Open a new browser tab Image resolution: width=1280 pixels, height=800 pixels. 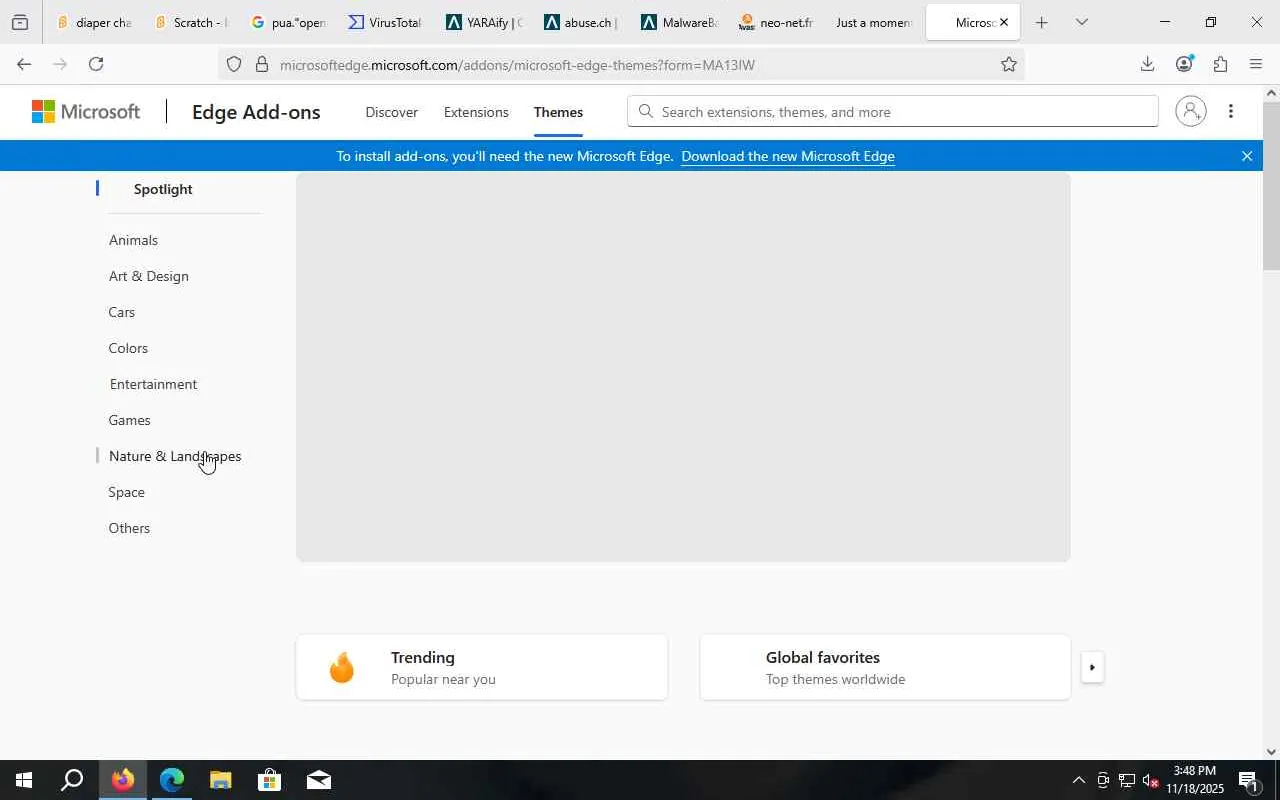[x=1041, y=22]
